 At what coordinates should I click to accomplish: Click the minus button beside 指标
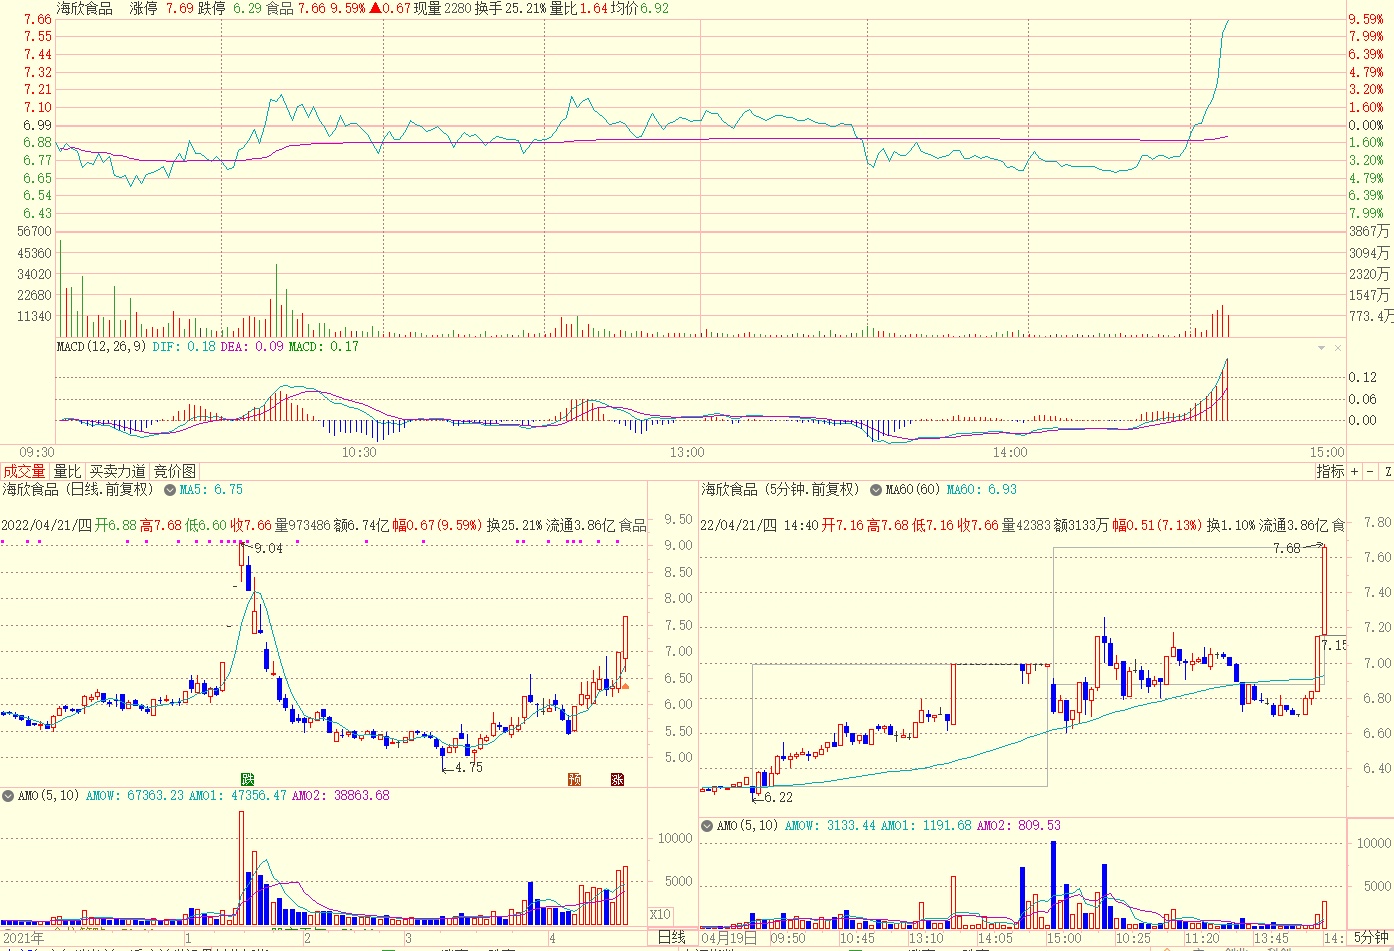click(1370, 471)
